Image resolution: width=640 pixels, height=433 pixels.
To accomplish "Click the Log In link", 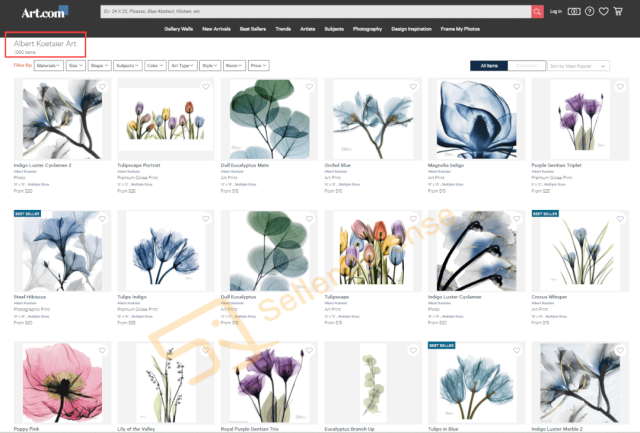I will click(556, 11).
